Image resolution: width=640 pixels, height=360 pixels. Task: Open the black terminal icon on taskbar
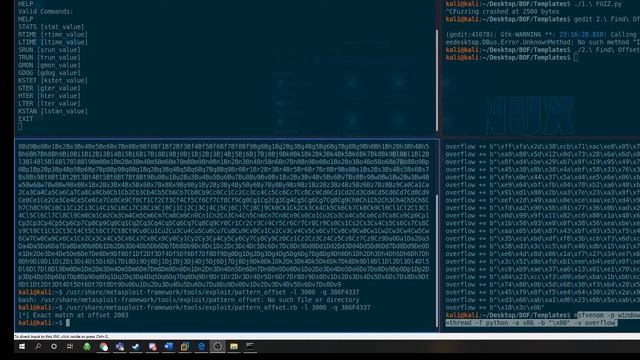(x=250, y=347)
